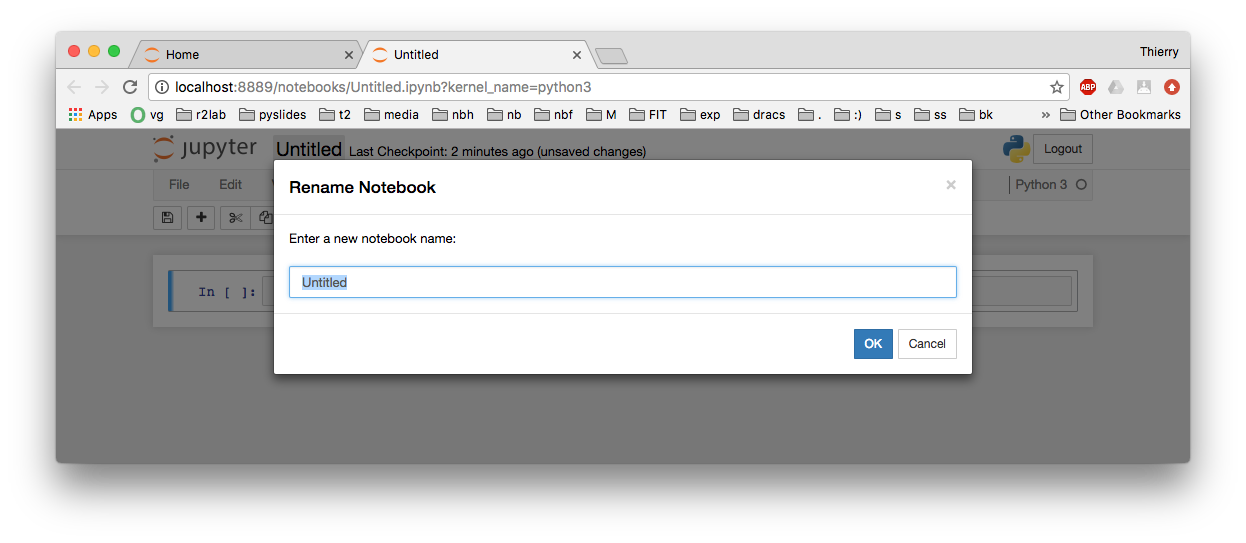
Task: Confirm the rename with OK
Action: click(x=873, y=344)
